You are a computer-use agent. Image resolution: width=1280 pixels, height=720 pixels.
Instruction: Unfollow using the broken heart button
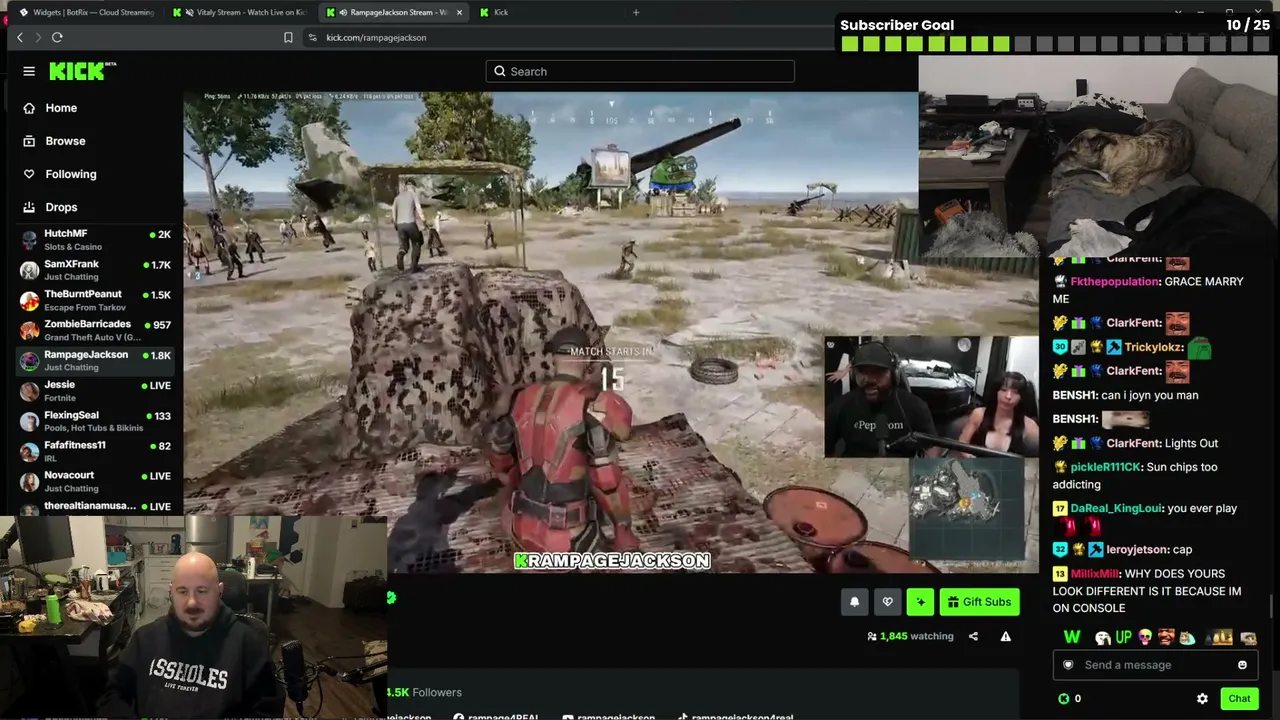(x=887, y=601)
